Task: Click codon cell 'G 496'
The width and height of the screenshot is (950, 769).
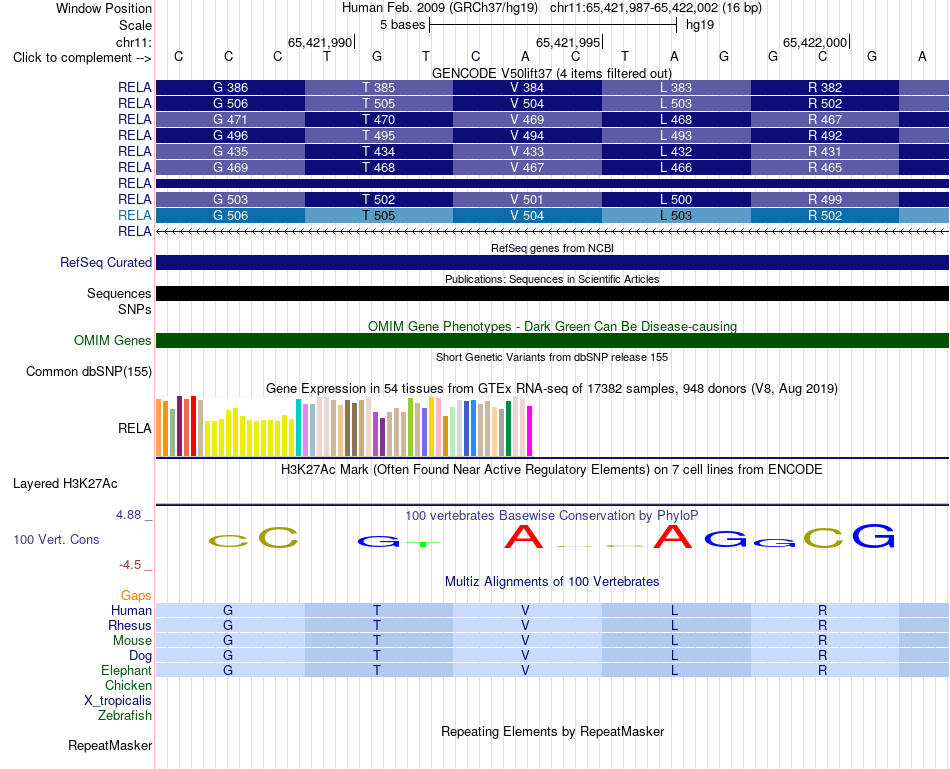Action: pos(230,135)
